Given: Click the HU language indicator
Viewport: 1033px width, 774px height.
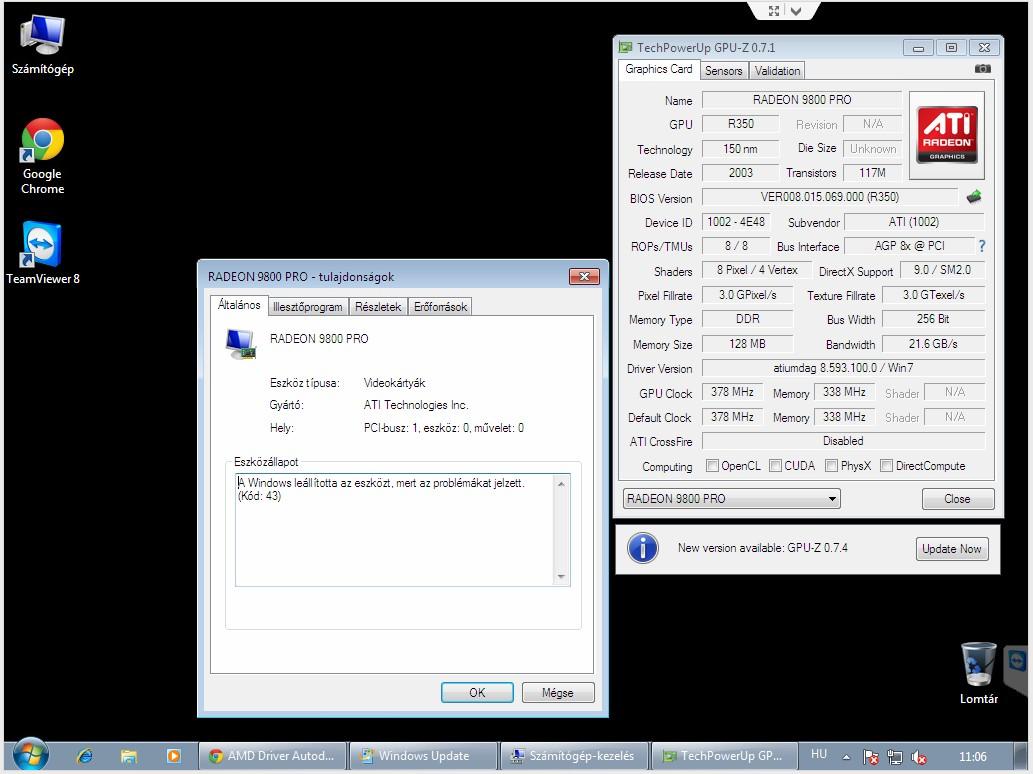Looking at the screenshot, I should (819, 754).
